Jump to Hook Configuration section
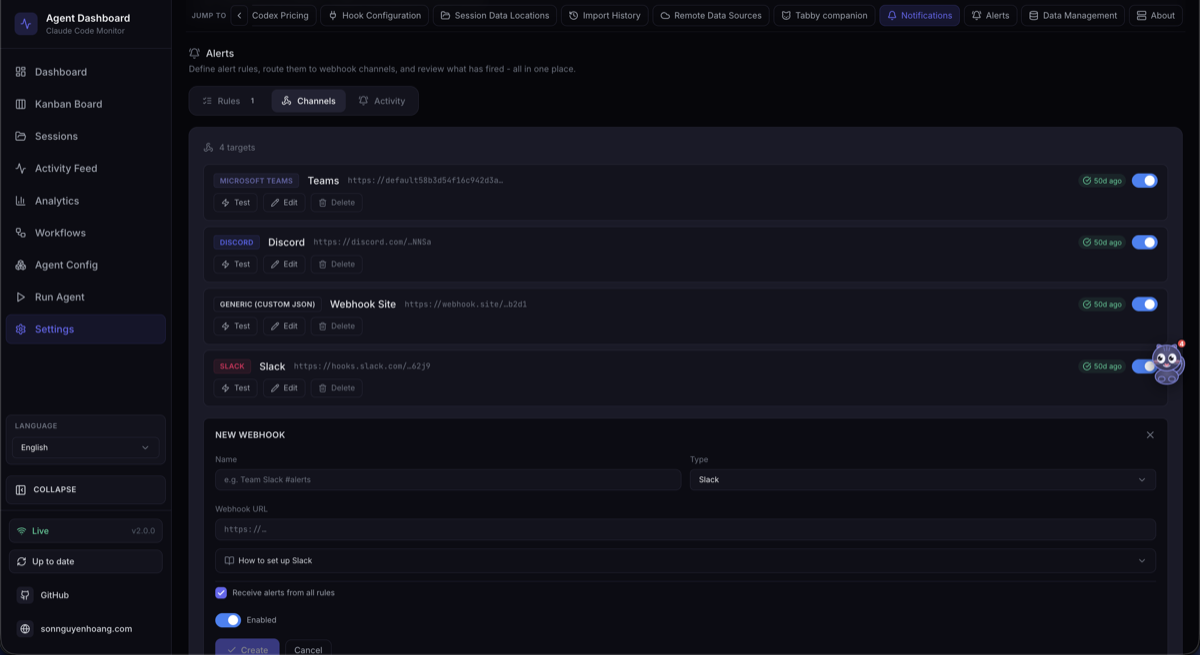1200x655 pixels. (x=375, y=15)
